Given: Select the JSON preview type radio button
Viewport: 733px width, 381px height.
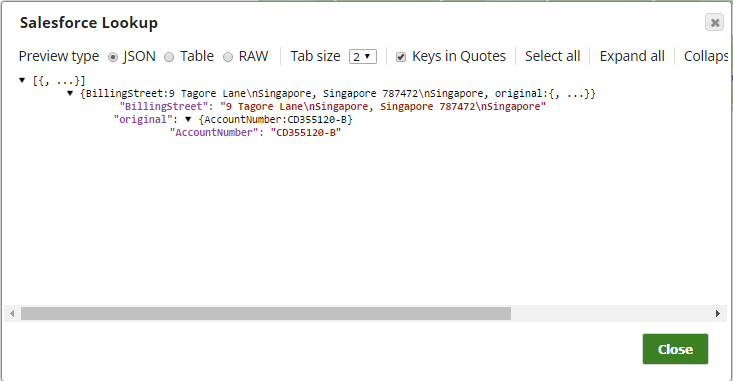Looking at the screenshot, I should 113,57.
